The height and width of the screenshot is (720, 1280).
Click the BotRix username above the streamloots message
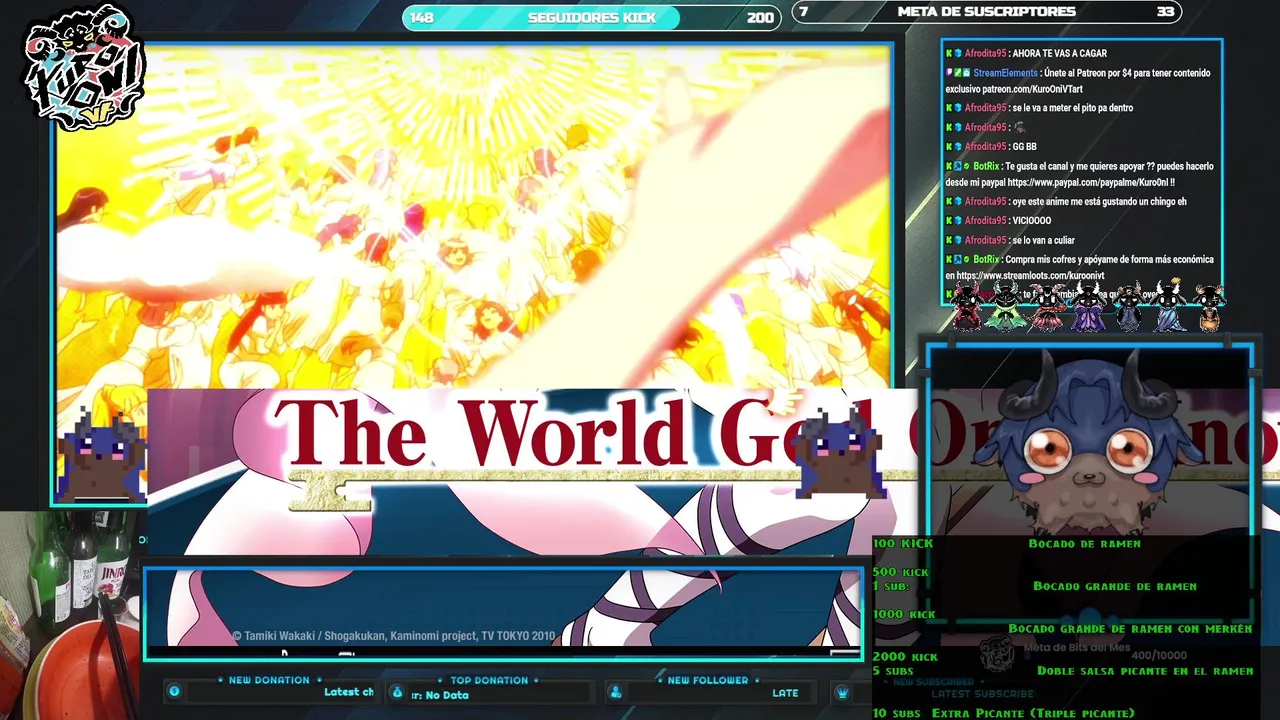(x=986, y=259)
